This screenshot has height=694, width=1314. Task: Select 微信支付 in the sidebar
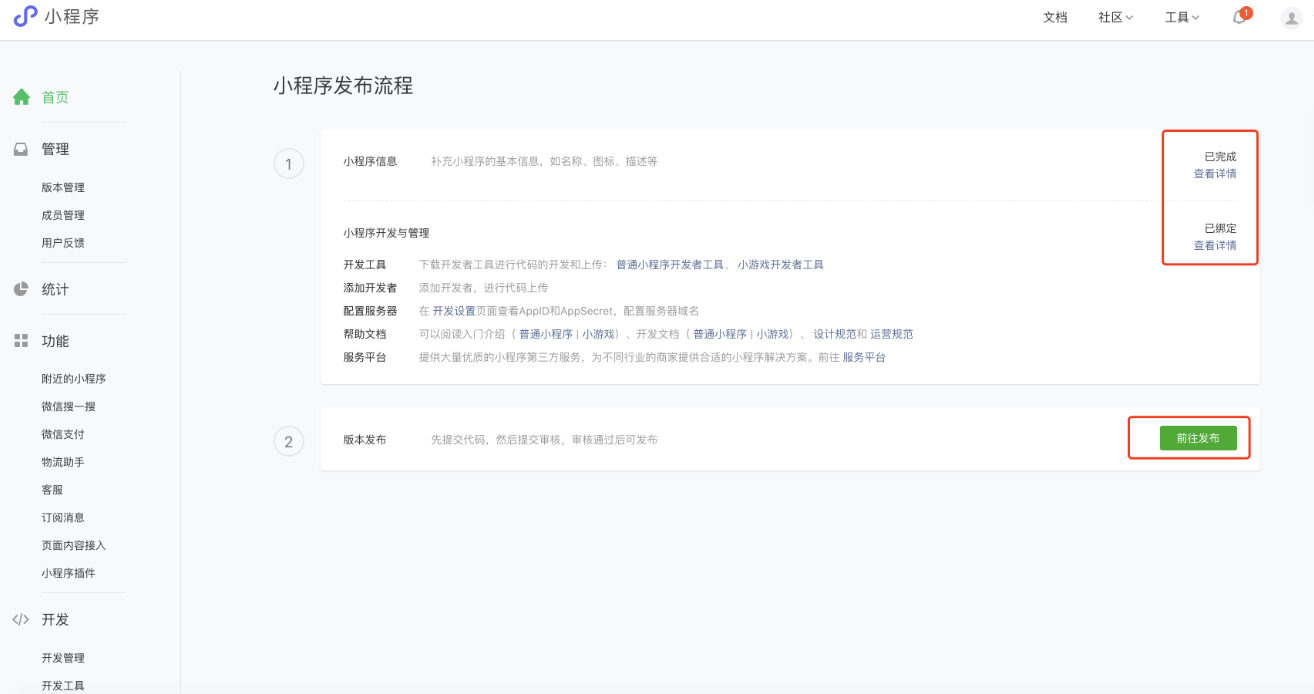click(63, 434)
